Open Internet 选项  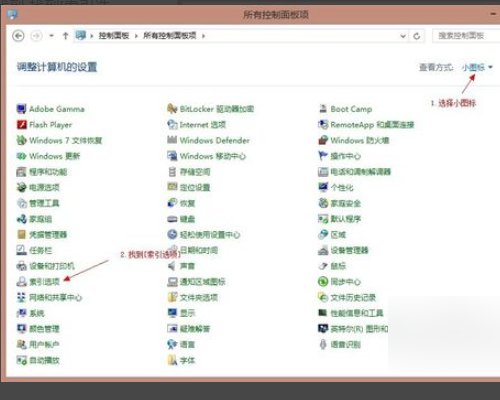(197, 125)
